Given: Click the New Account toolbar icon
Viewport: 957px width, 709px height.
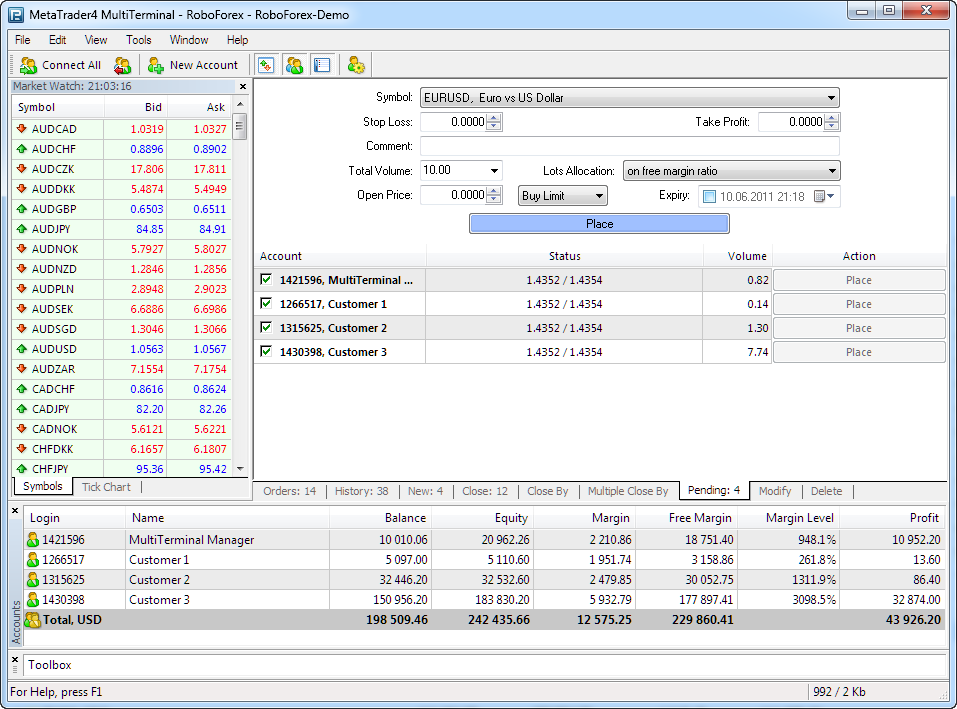Looking at the screenshot, I should (x=156, y=65).
